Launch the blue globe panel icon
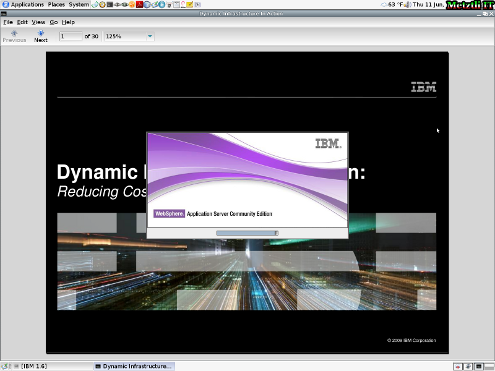Image resolution: width=495 pixels, height=371 pixels. 147,4
